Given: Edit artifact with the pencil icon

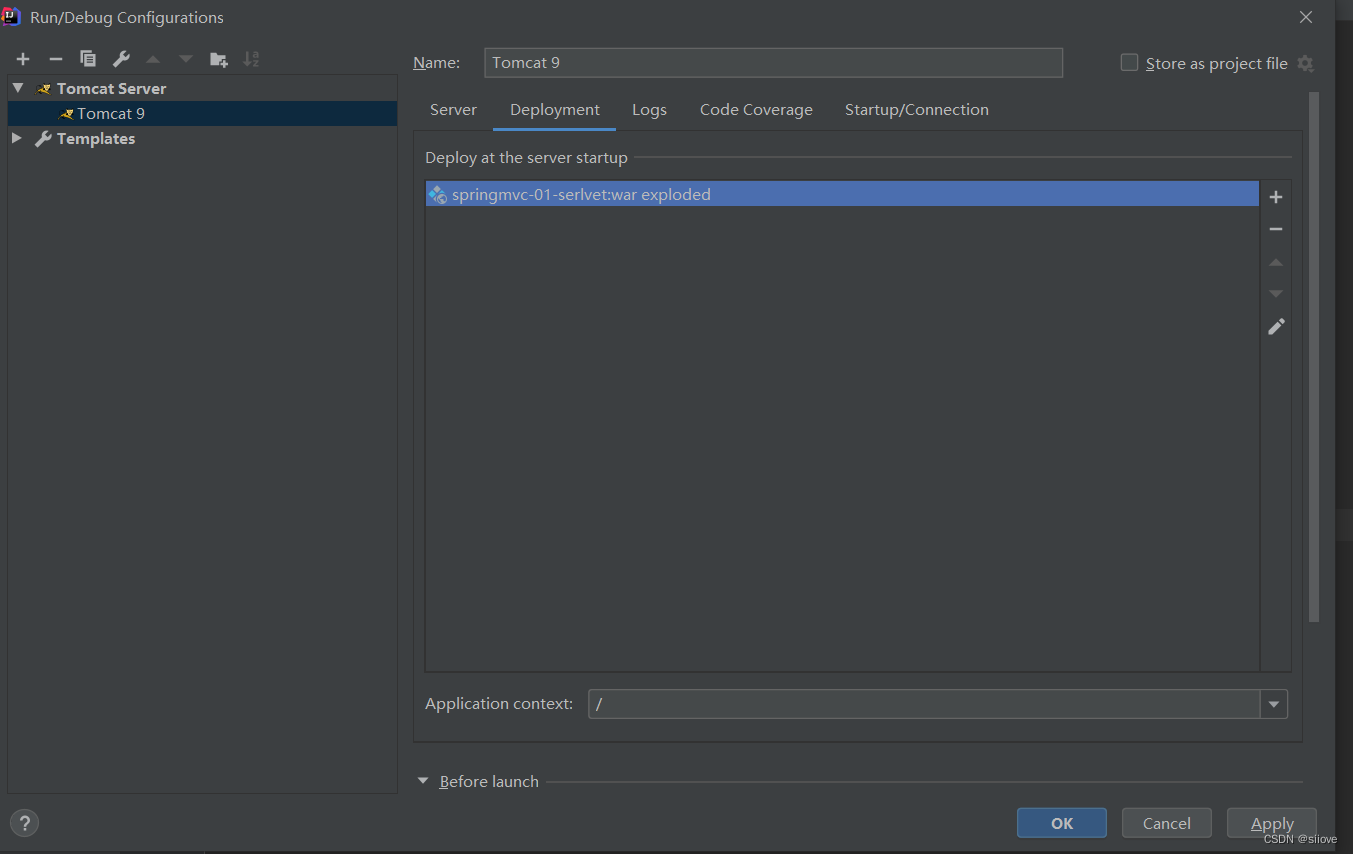Looking at the screenshot, I should click(x=1276, y=327).
